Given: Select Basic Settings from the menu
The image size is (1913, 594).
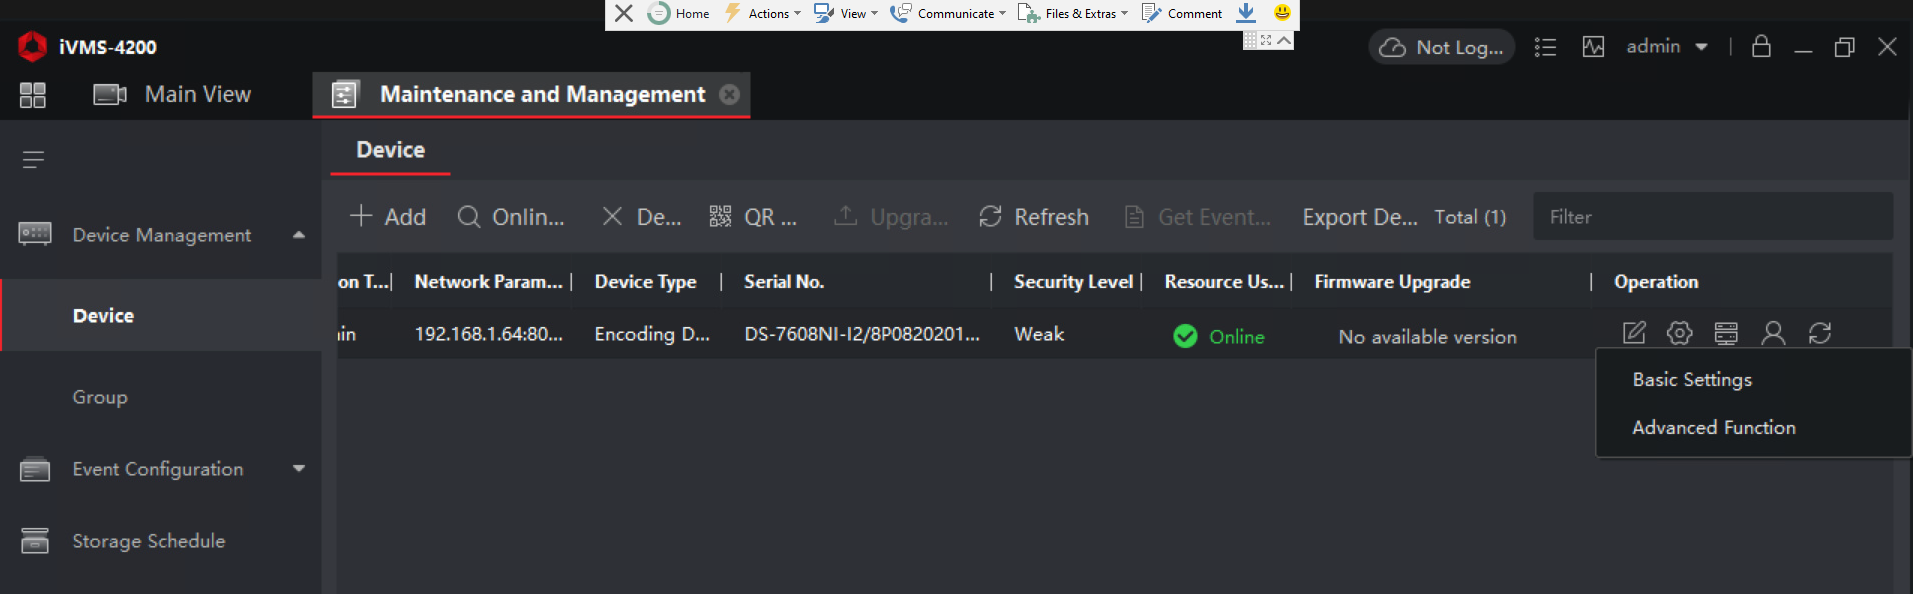Looking at the screenshot, I should 1692,380.
